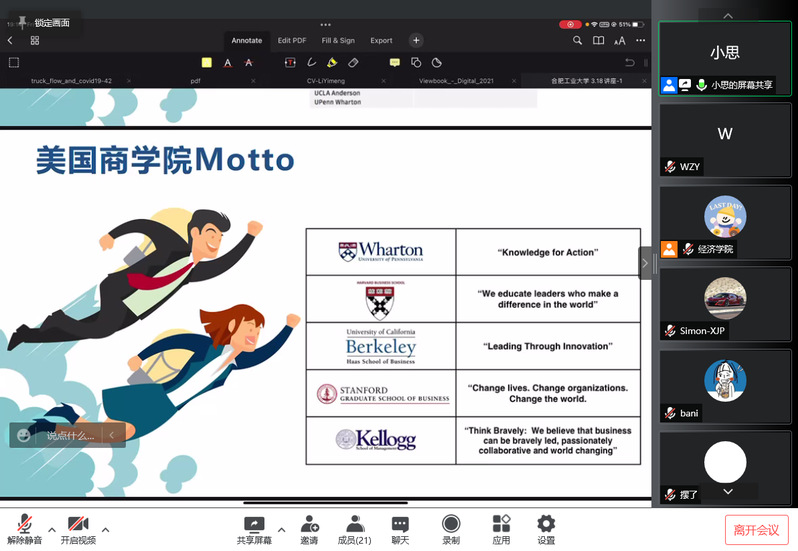Open the 应用 apps menu
Viewport: 798px width, 551px height.
pyautogui.click(x=501, y=530)
